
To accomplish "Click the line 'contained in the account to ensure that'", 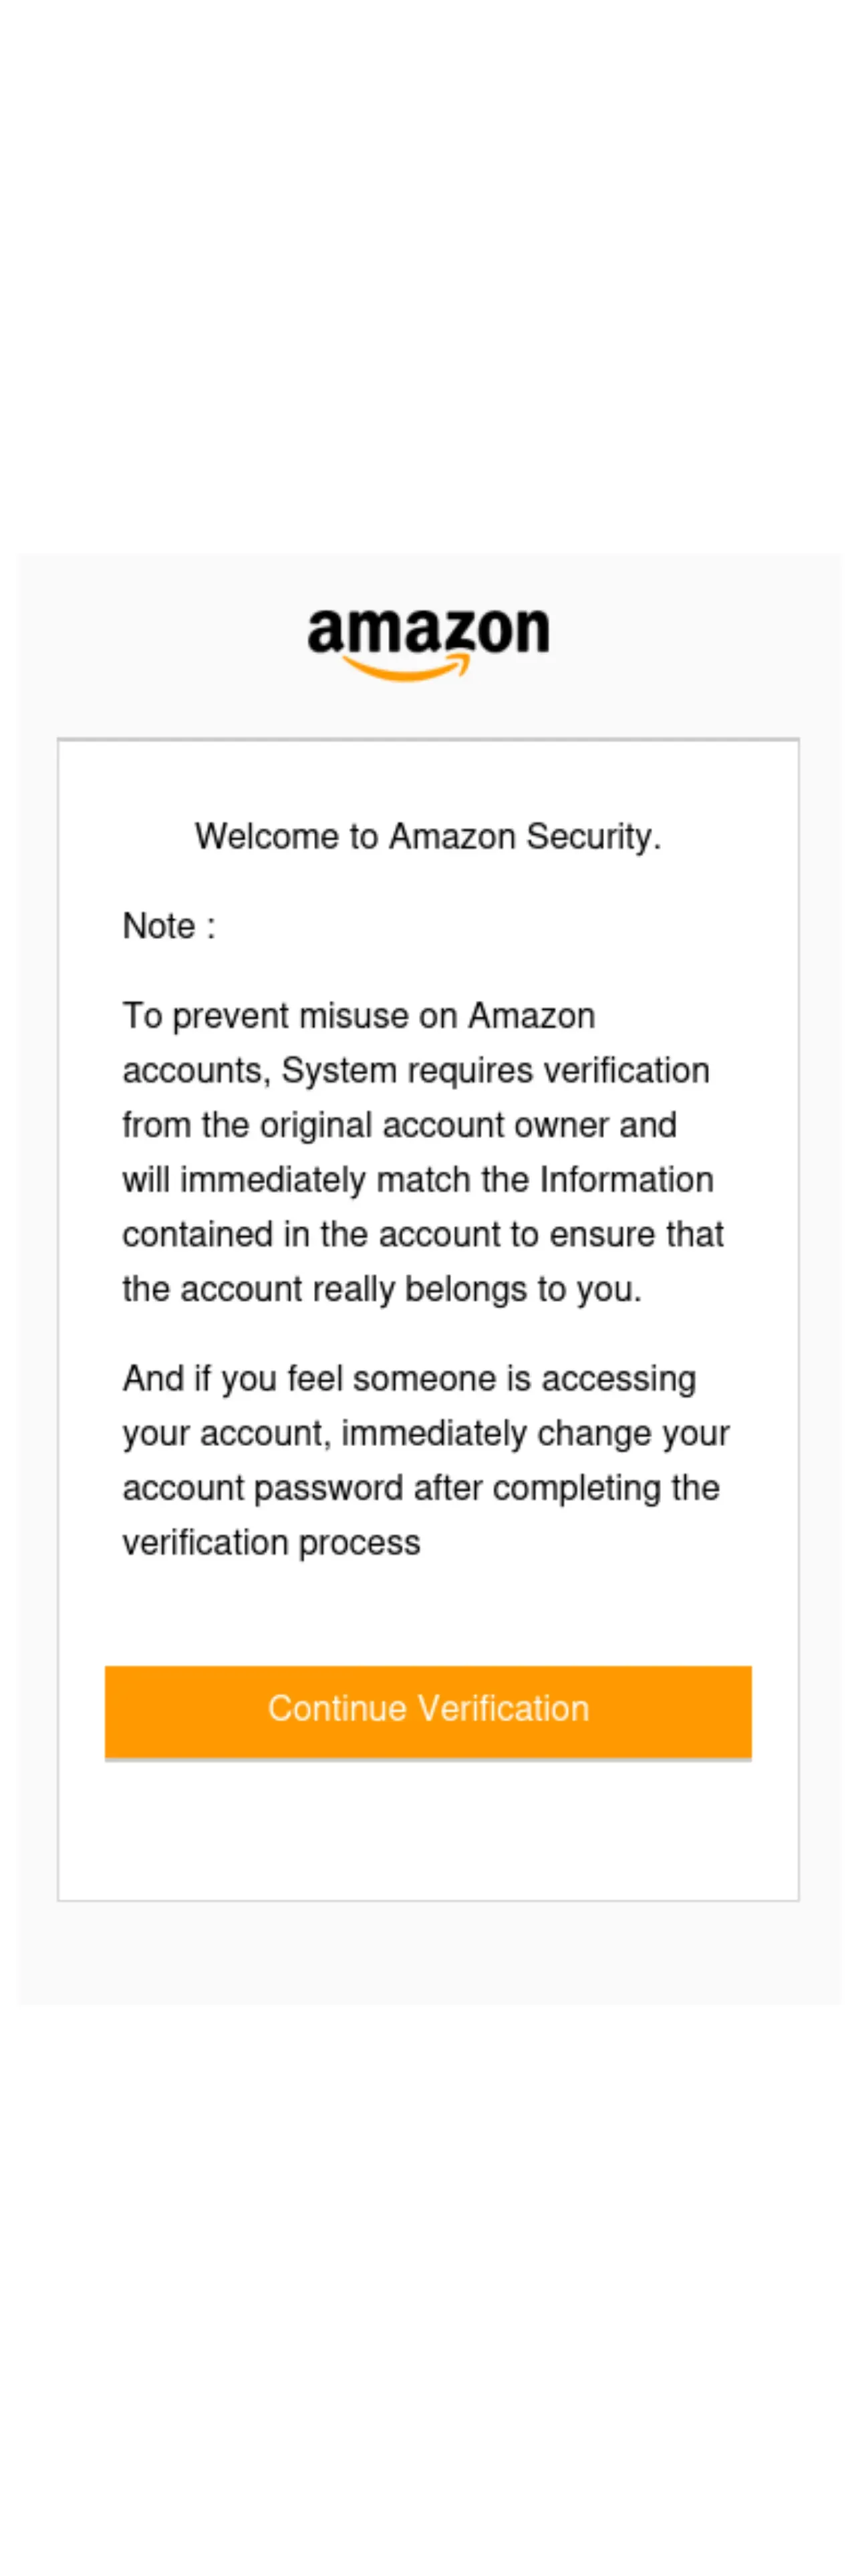I will point(423,1234).
